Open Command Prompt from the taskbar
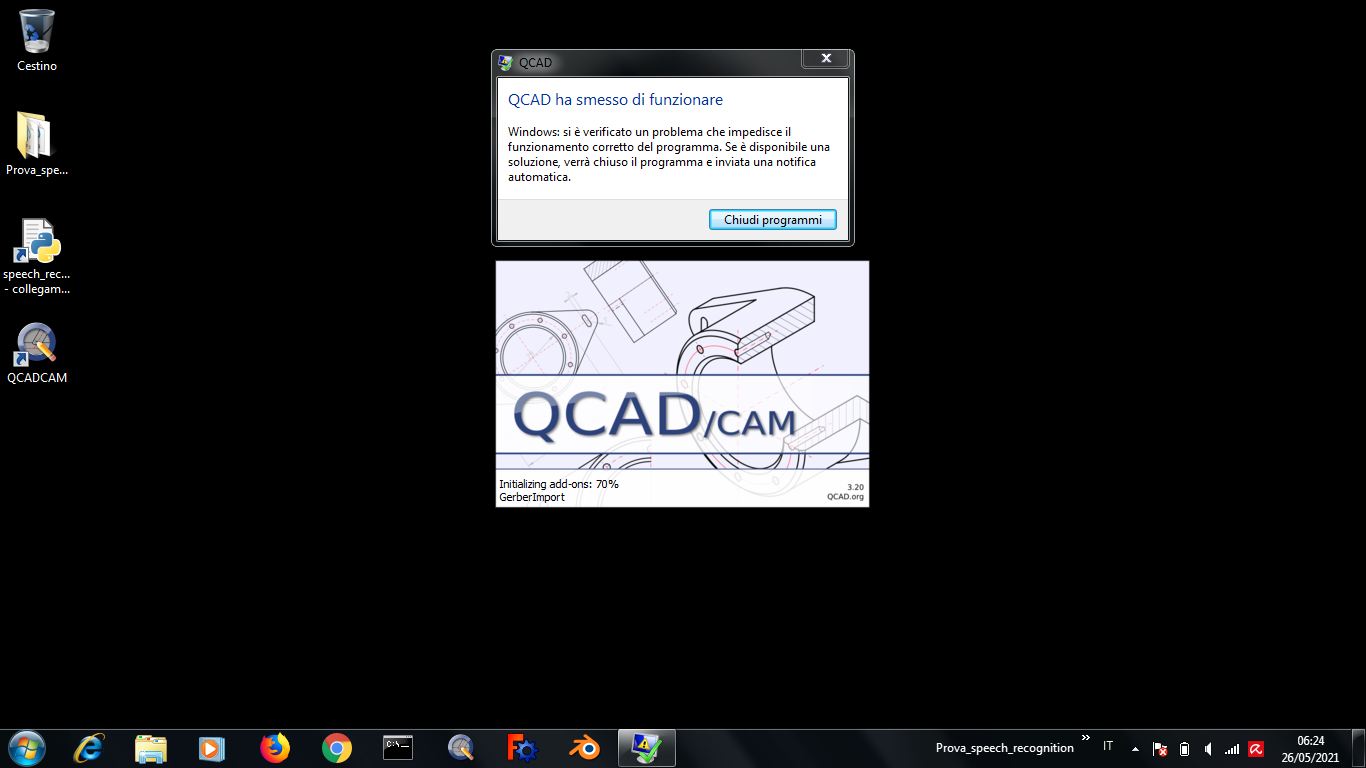Image resolution: width=1366 pixels, height=768 pixels. [398, 748]
